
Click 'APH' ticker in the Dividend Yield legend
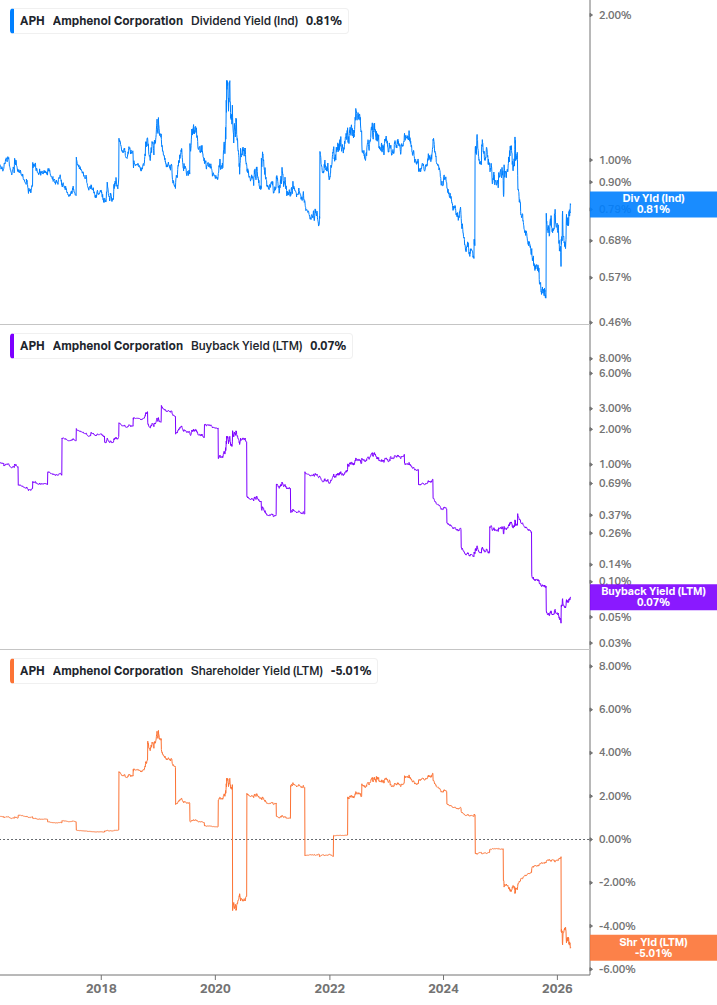tap(32, 21)
